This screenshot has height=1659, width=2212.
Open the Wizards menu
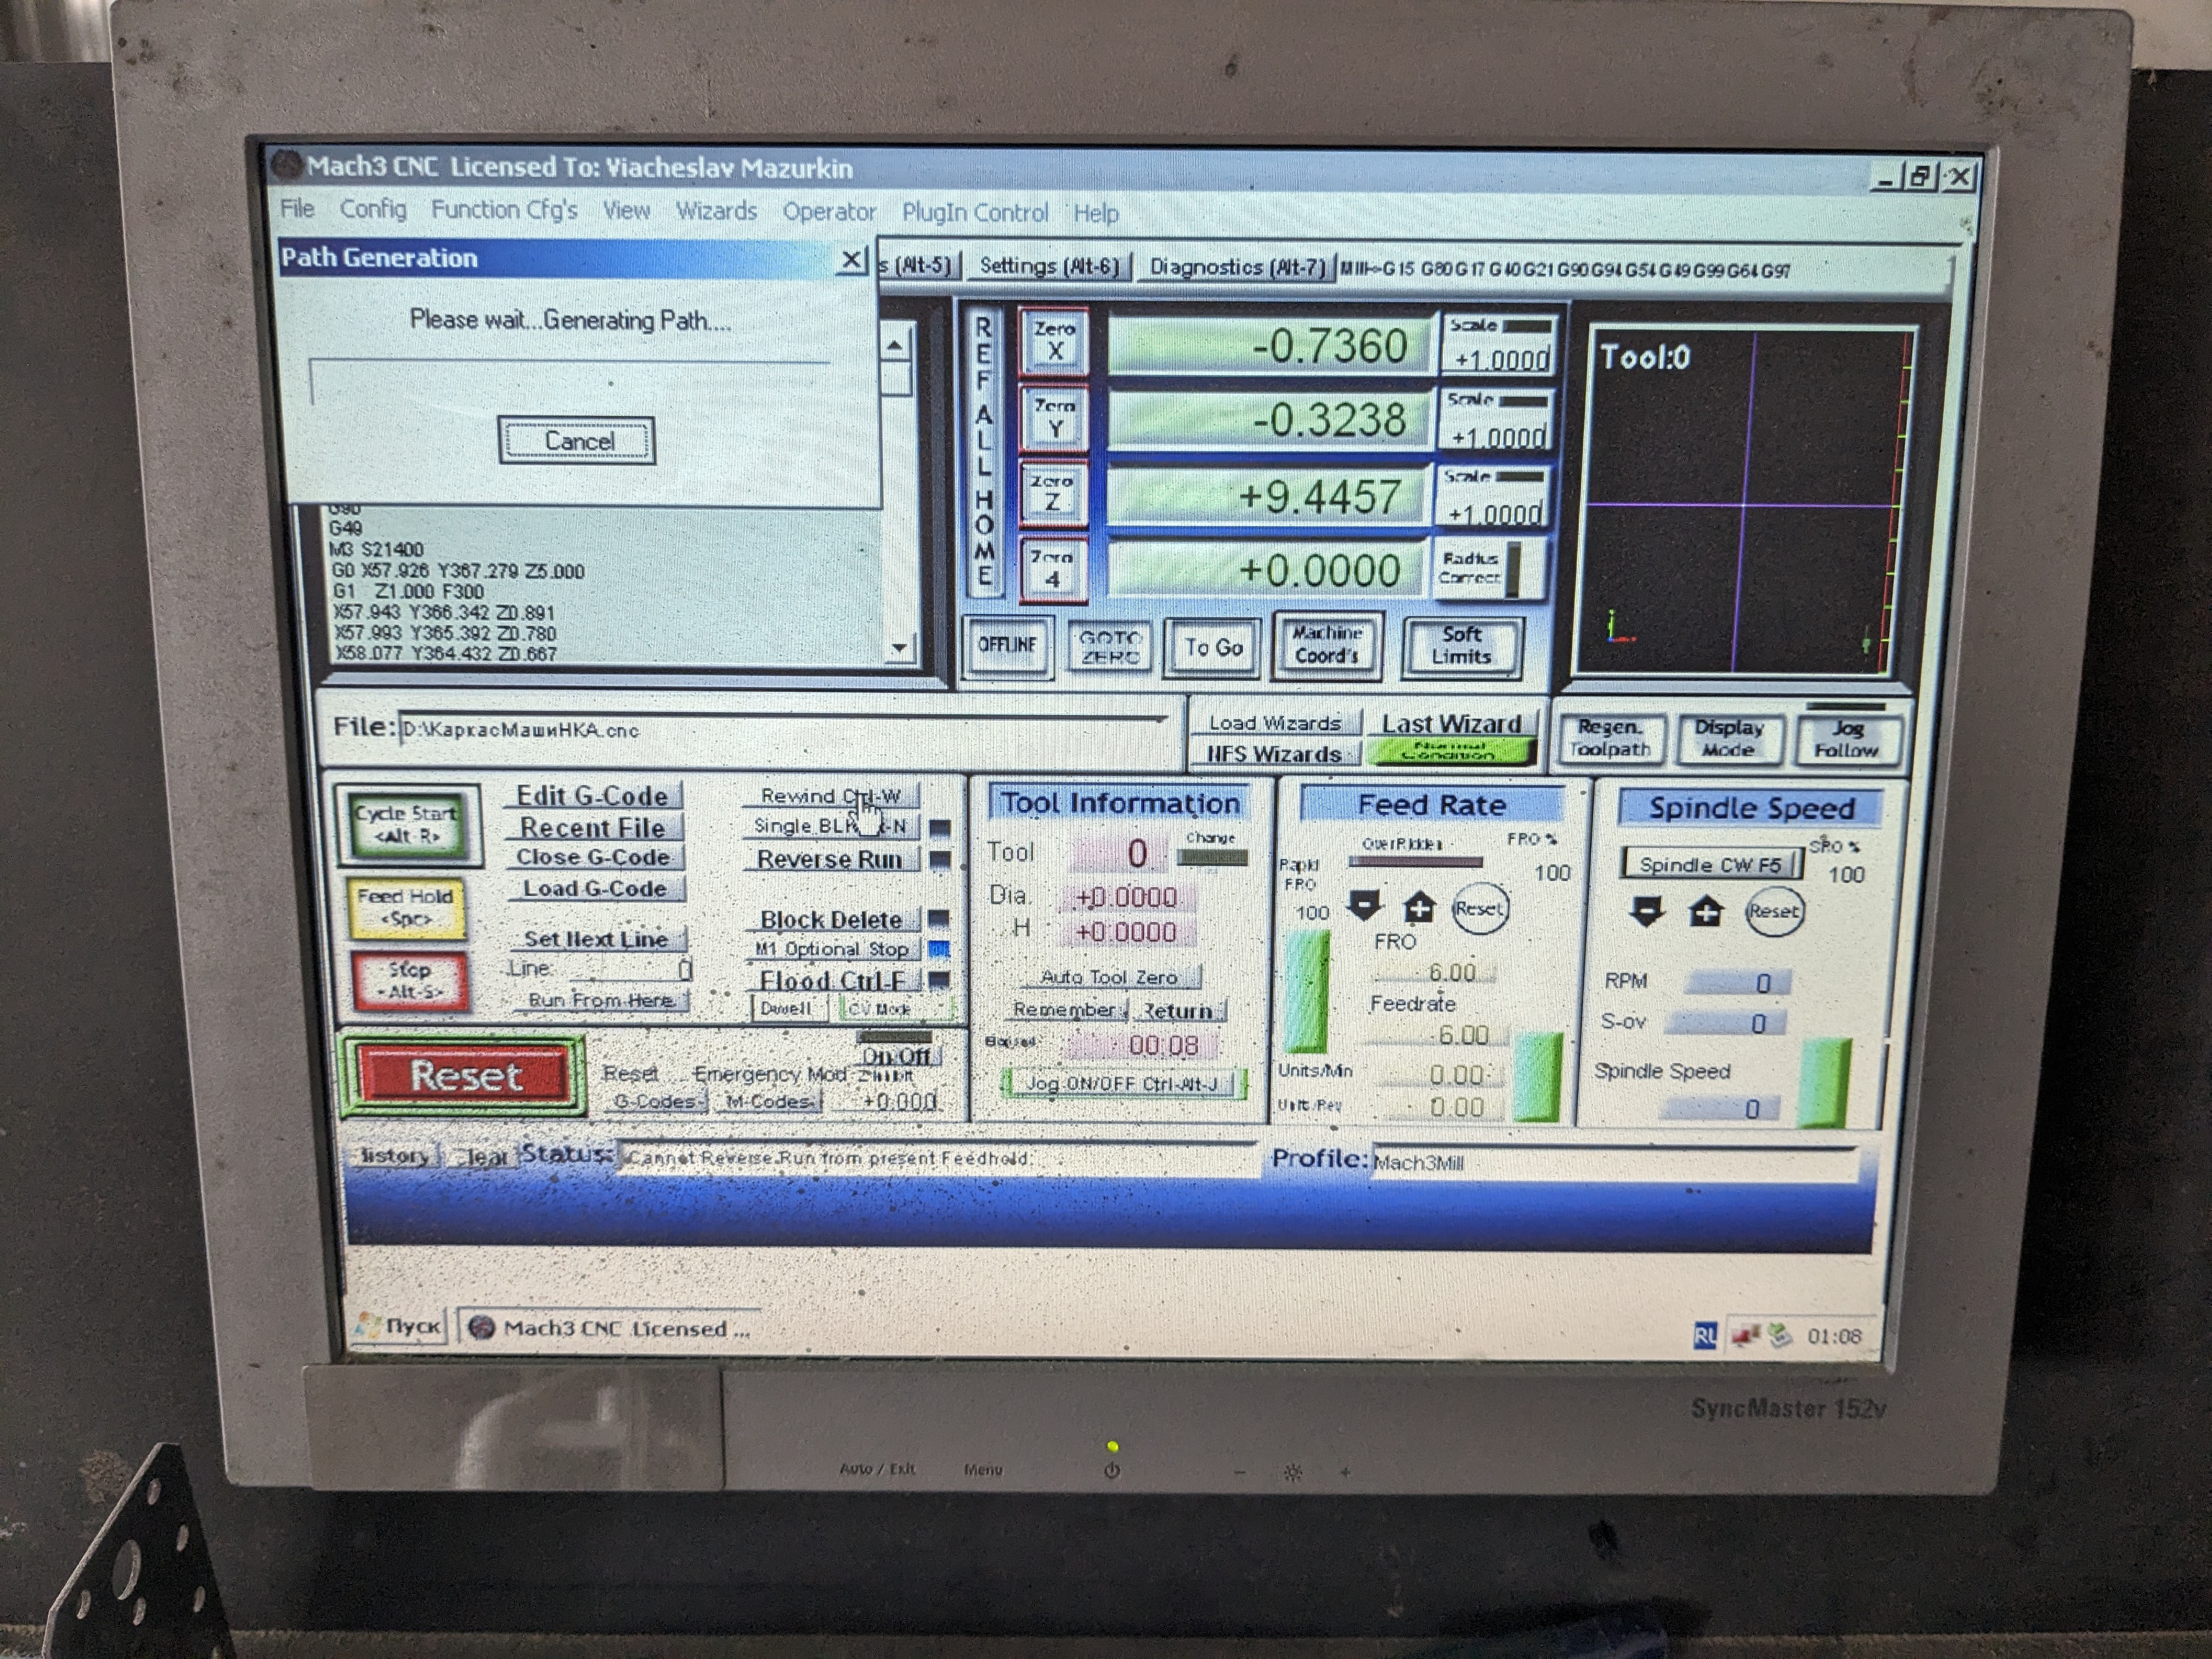(x=716, y=212)
